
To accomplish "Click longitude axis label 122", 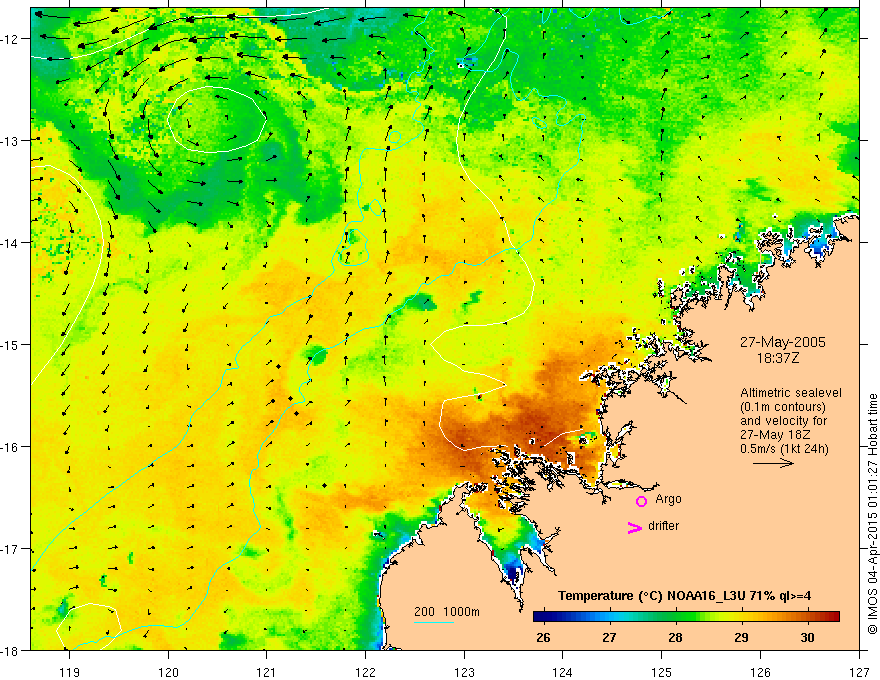I will [x=365, y=672].
